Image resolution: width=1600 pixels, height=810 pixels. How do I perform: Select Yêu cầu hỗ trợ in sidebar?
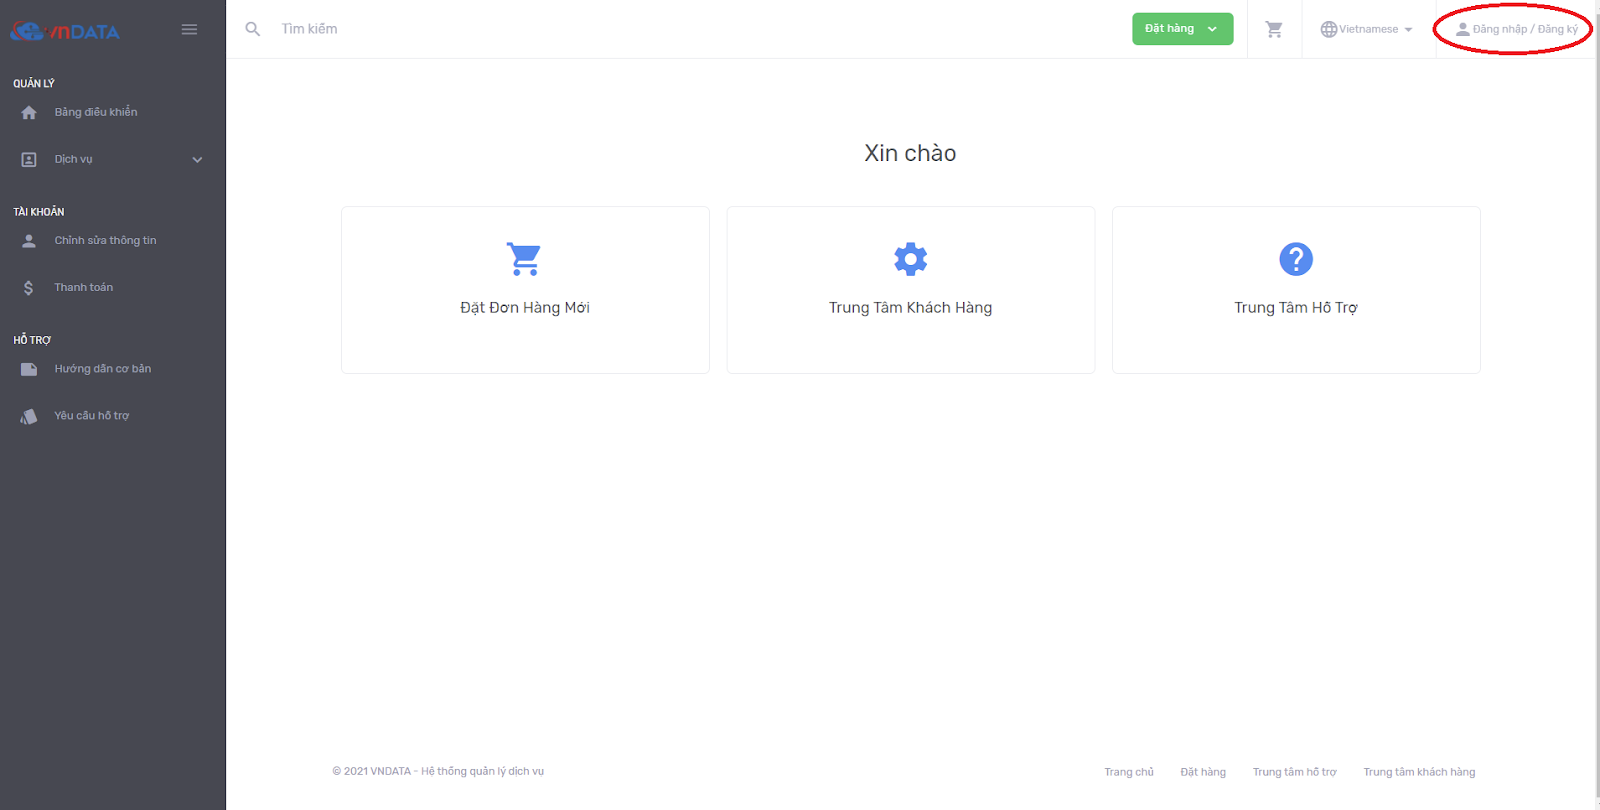(x=91, y=416)
